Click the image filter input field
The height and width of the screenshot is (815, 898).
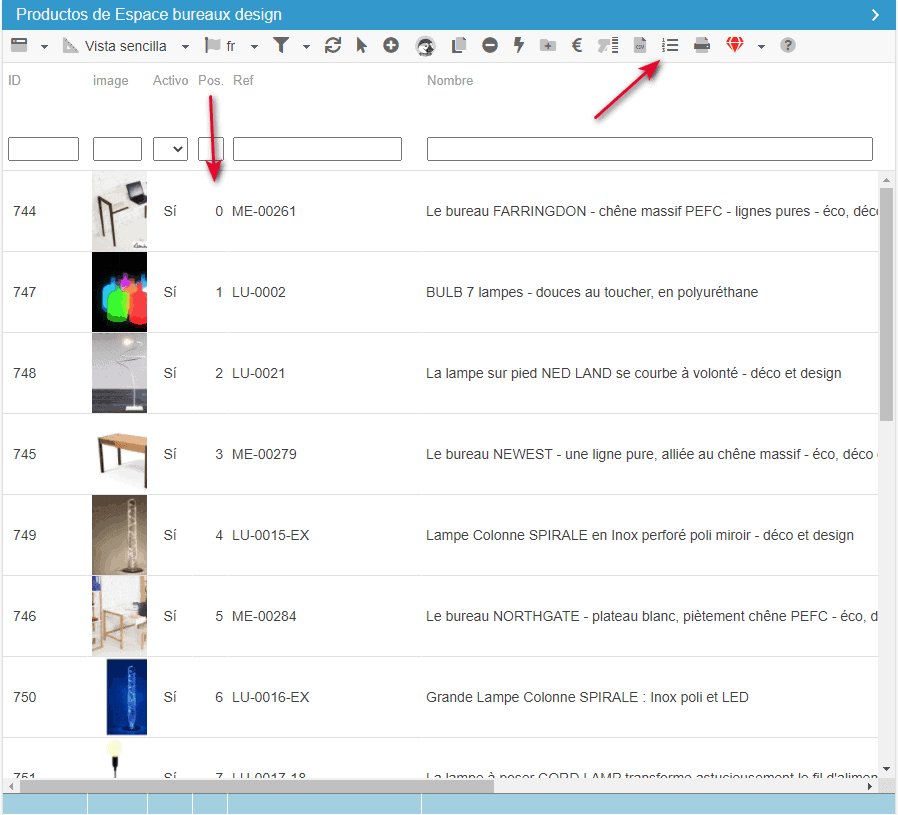(x=117, y=149)
